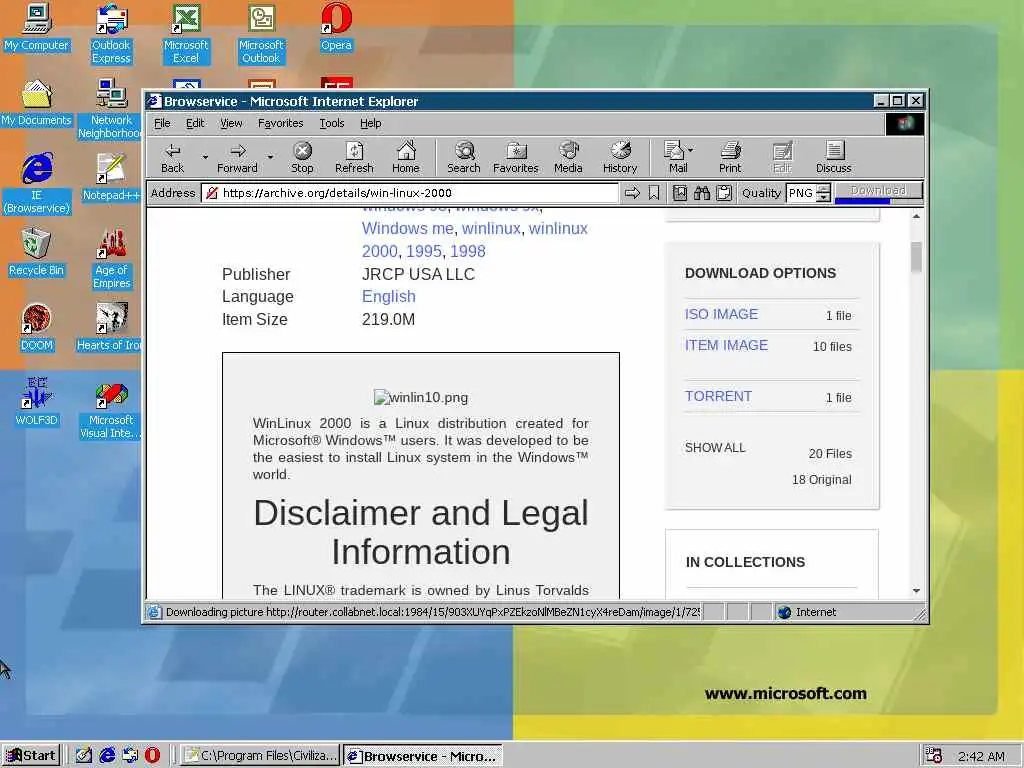1024x768 pixels.
Task: Click the Forward toolbar button
Action: [237, 157]
